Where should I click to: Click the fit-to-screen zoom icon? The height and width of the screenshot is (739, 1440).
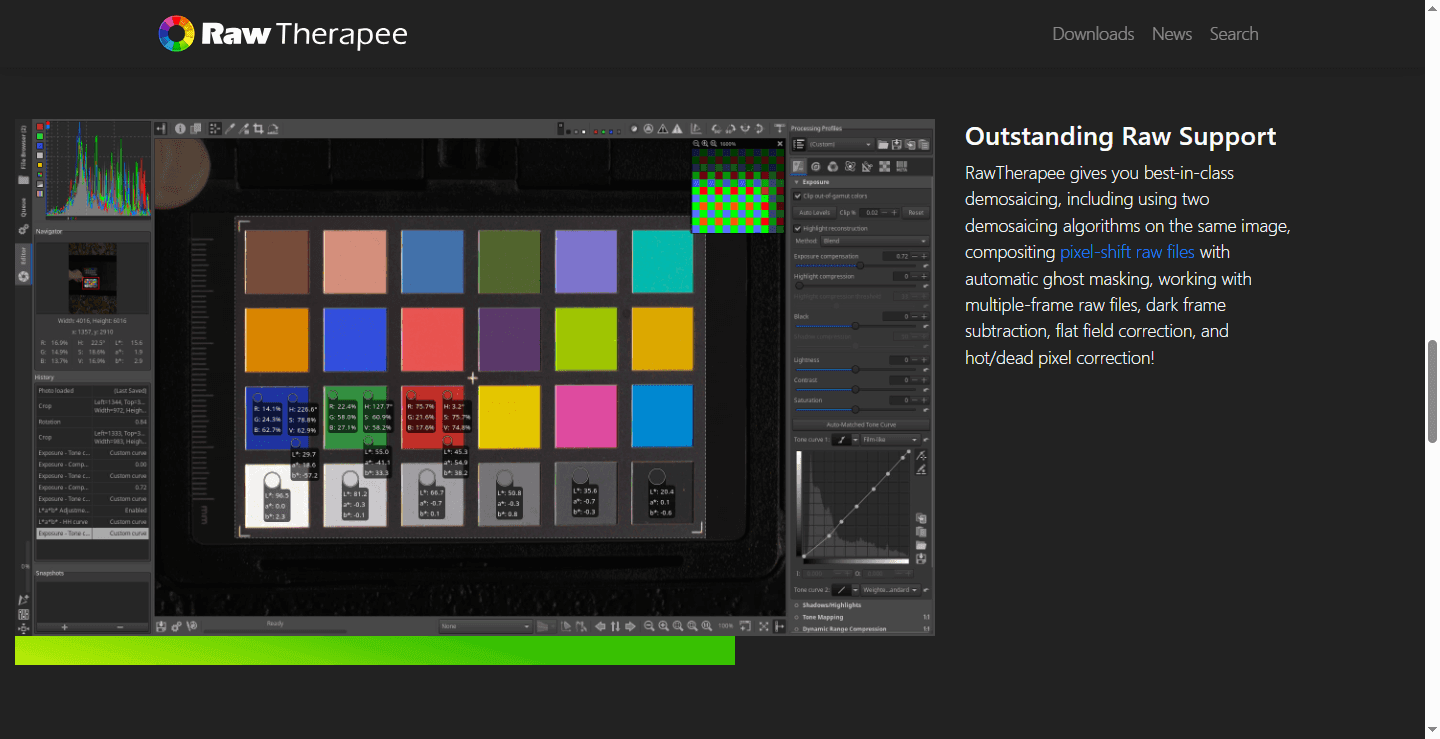pos(677,626)
